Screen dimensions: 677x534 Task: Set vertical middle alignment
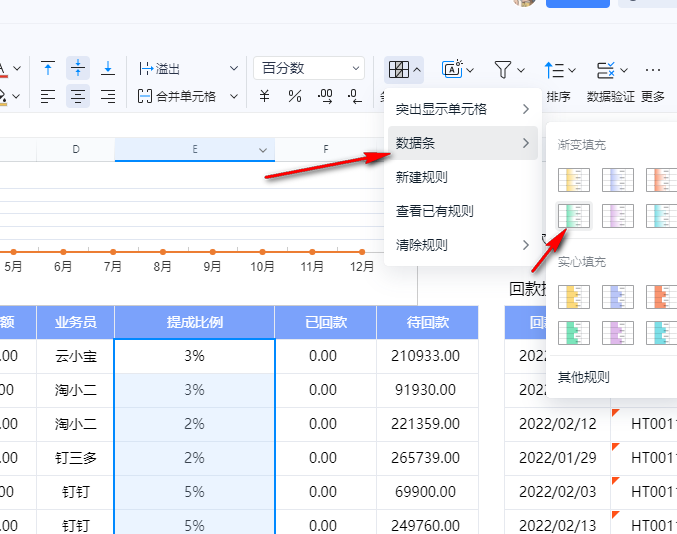pyautogui.click(x=78, y=68)
